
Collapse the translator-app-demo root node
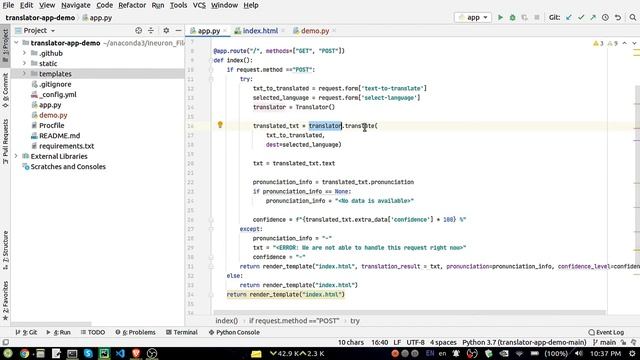[16, 43]
